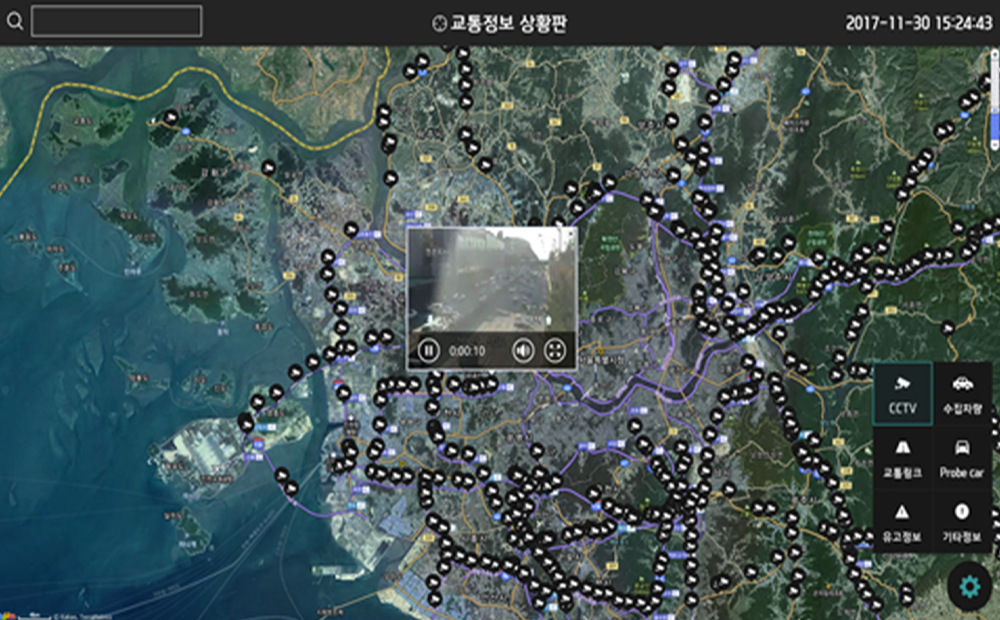
Task: Click the Kakao logo at map corner
Action: 8,614
